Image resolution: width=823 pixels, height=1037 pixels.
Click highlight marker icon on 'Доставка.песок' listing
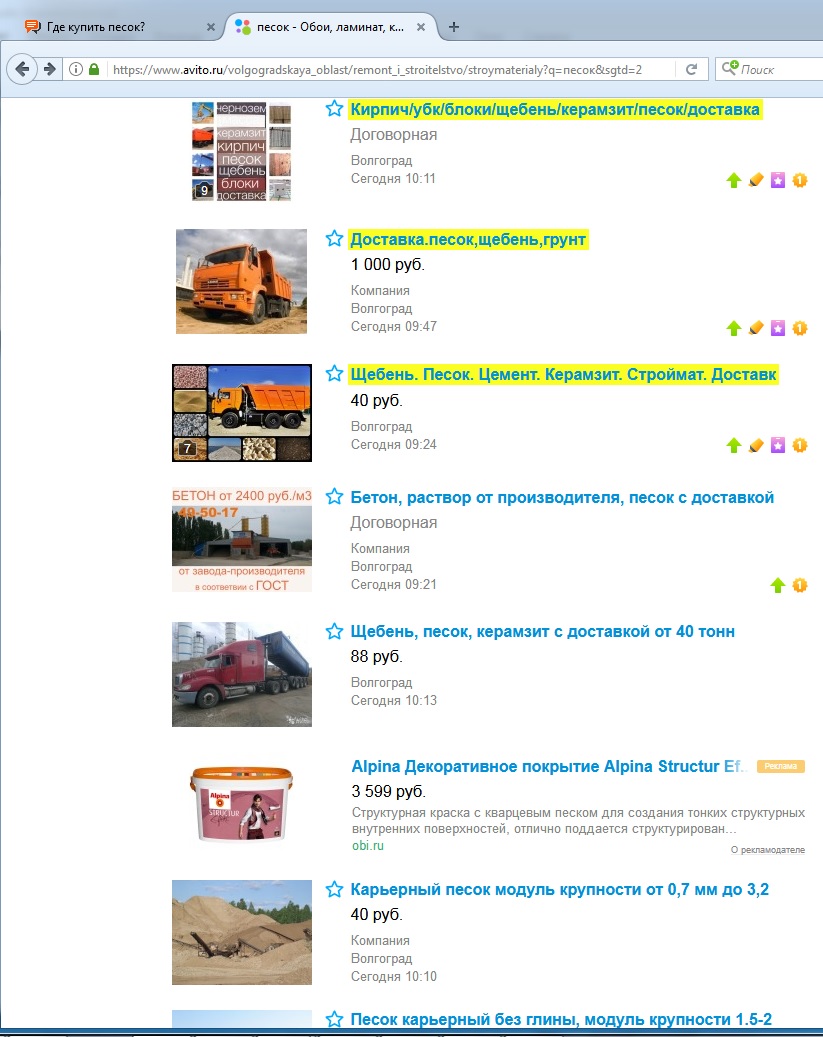756,328
